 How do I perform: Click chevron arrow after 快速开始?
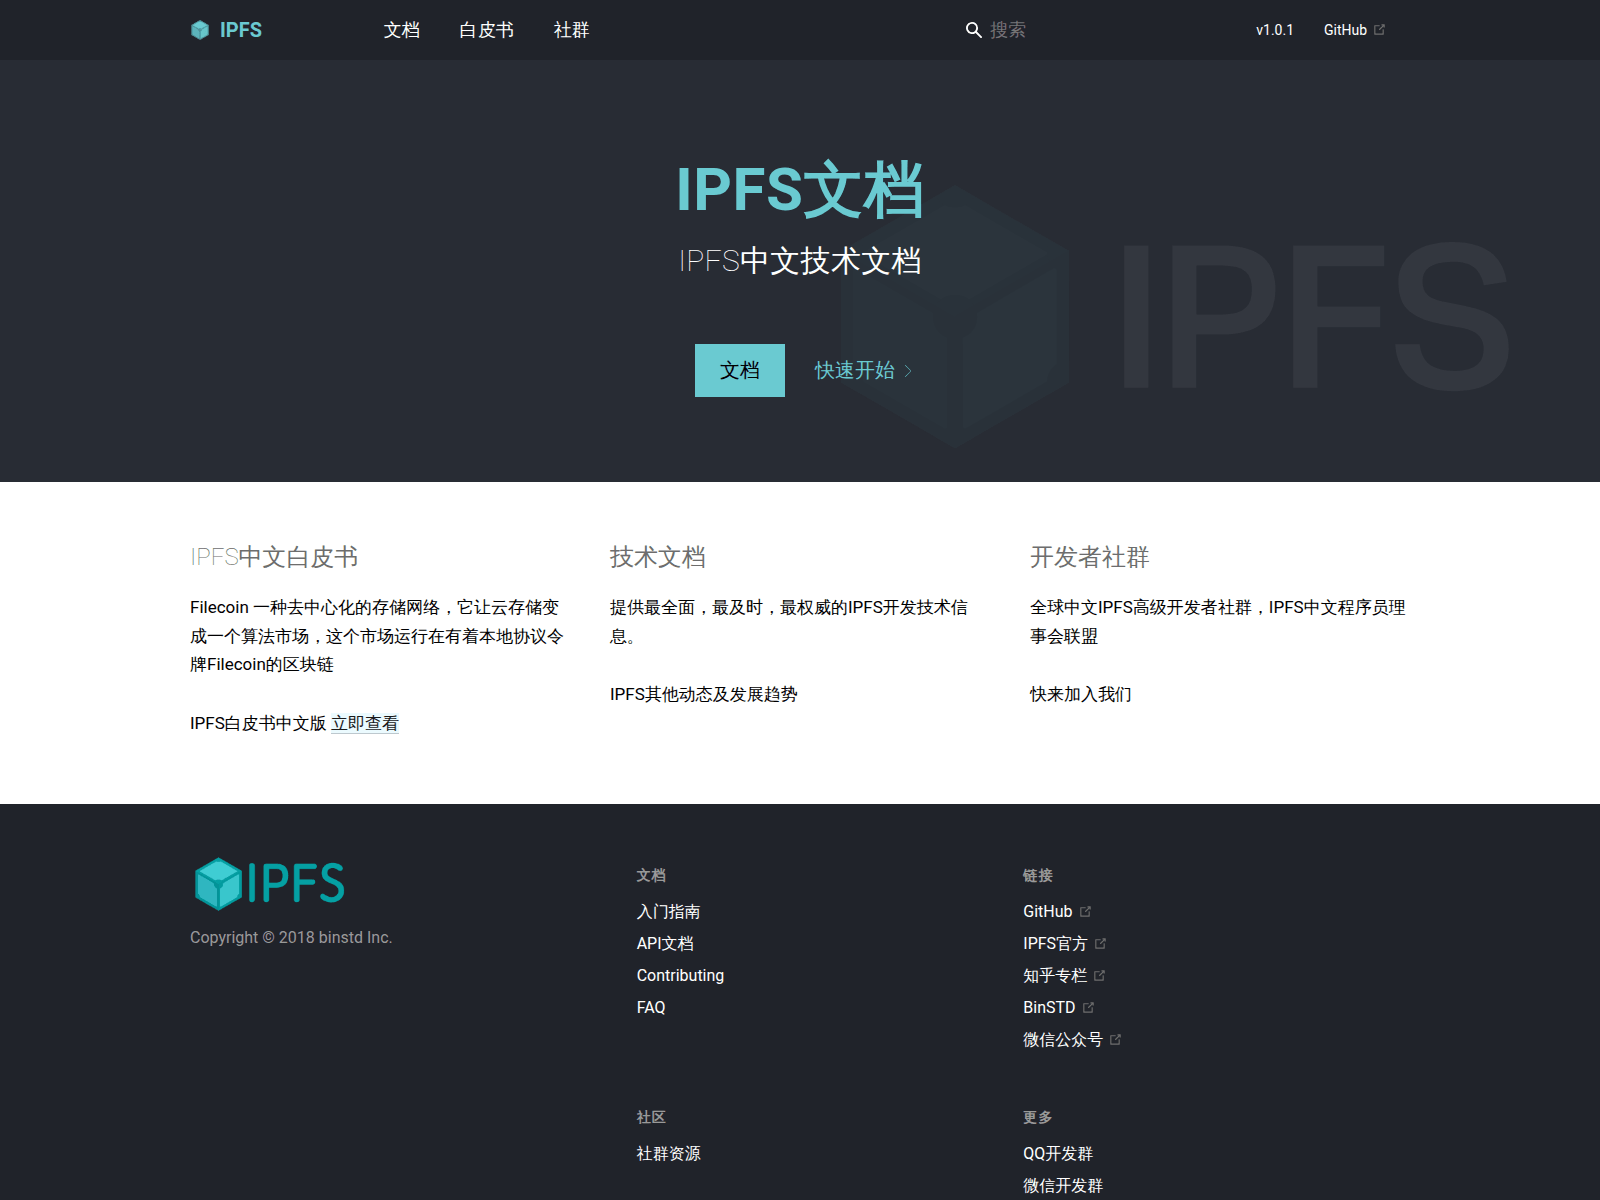pyautogui.click(x=908, y=371)
